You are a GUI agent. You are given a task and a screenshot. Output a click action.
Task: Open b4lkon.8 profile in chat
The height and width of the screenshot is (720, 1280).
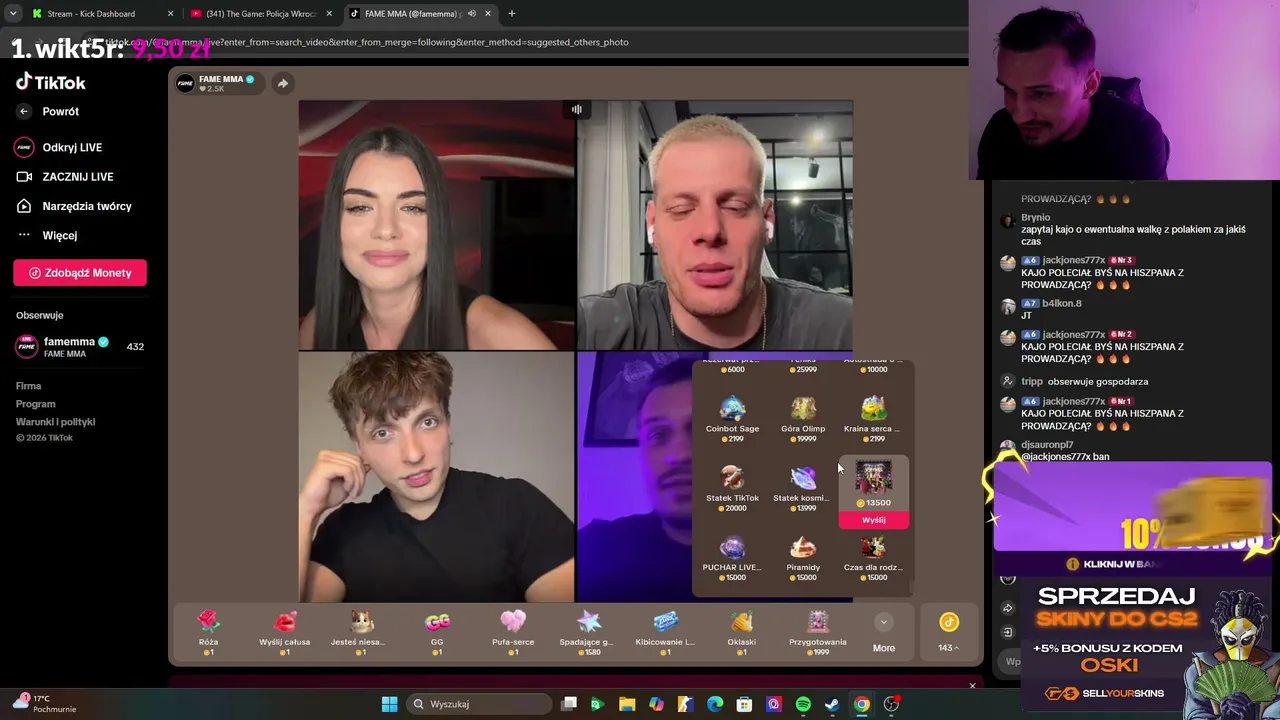[1062, 303]
